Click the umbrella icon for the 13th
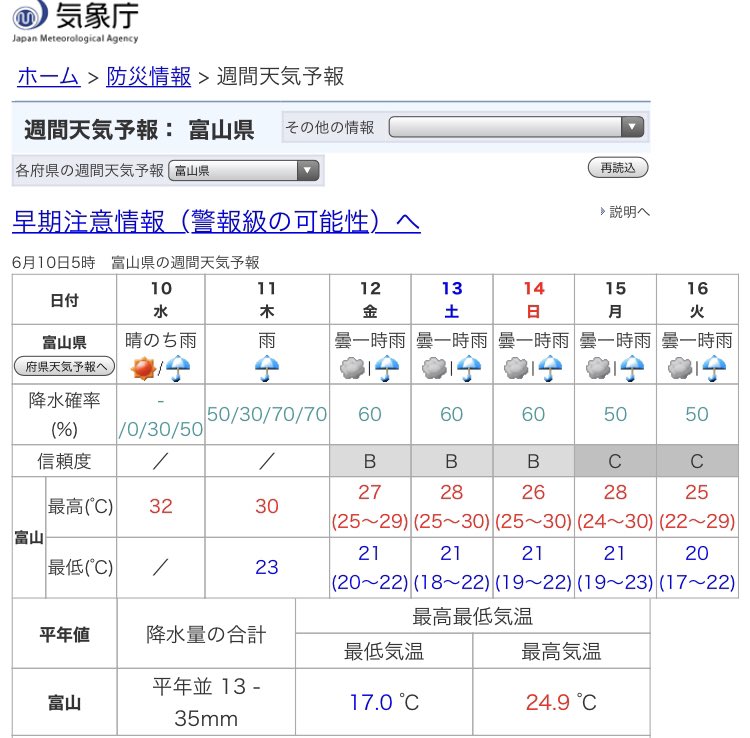The width and height of the screenshot is (750, 738). pos(469,368)
